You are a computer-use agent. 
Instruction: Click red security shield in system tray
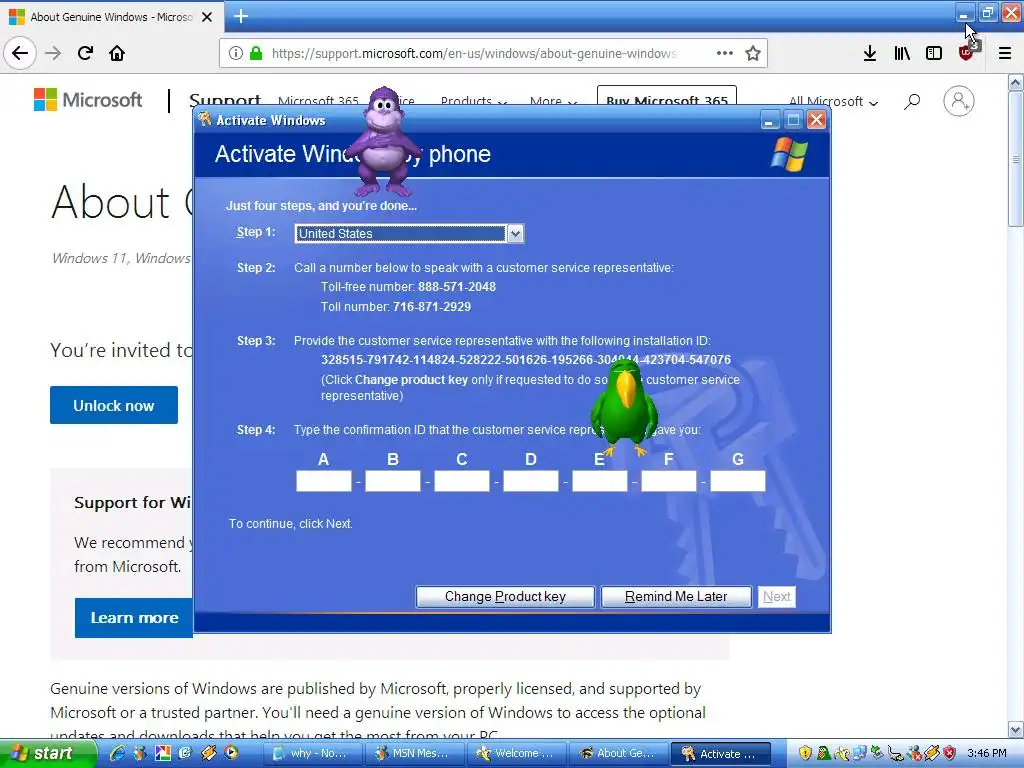(x=950, y=753)
